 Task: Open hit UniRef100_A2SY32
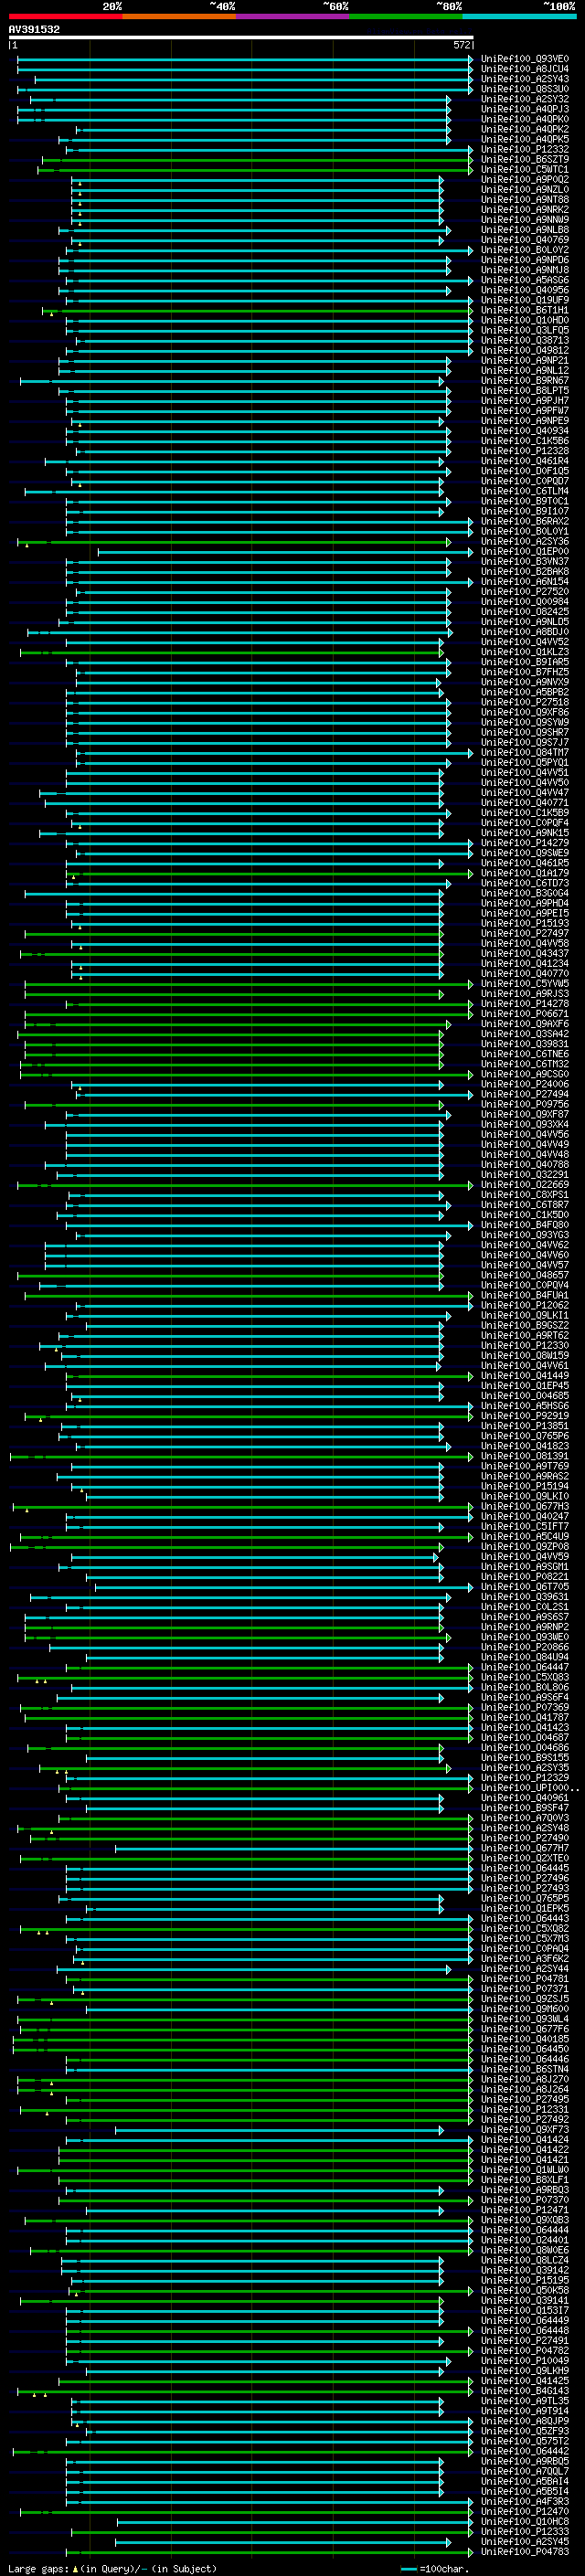tap(525, 99)
